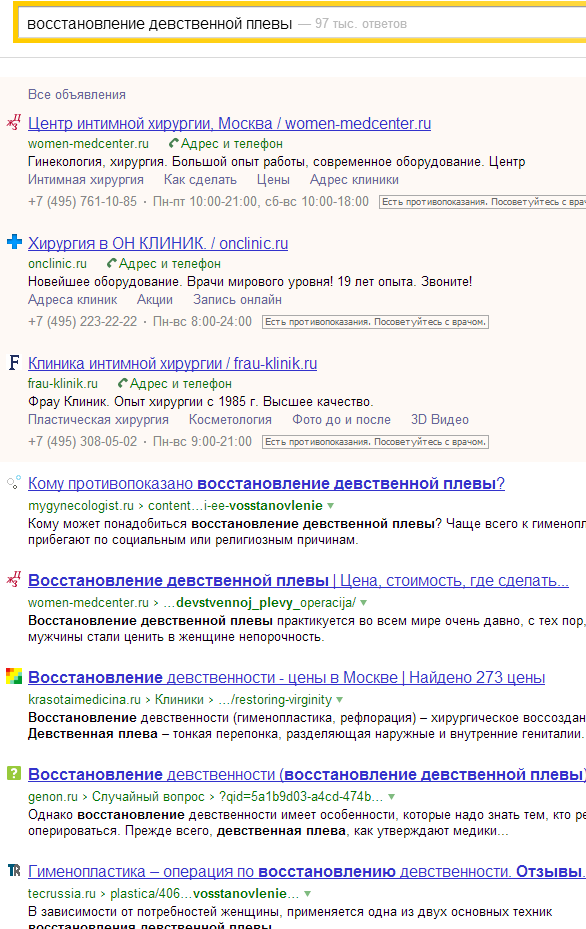Open 'Запись онлайн' sitelink of ON CLINIC
The width and height of the screenshot is (586, 929).
coord(237,300)
